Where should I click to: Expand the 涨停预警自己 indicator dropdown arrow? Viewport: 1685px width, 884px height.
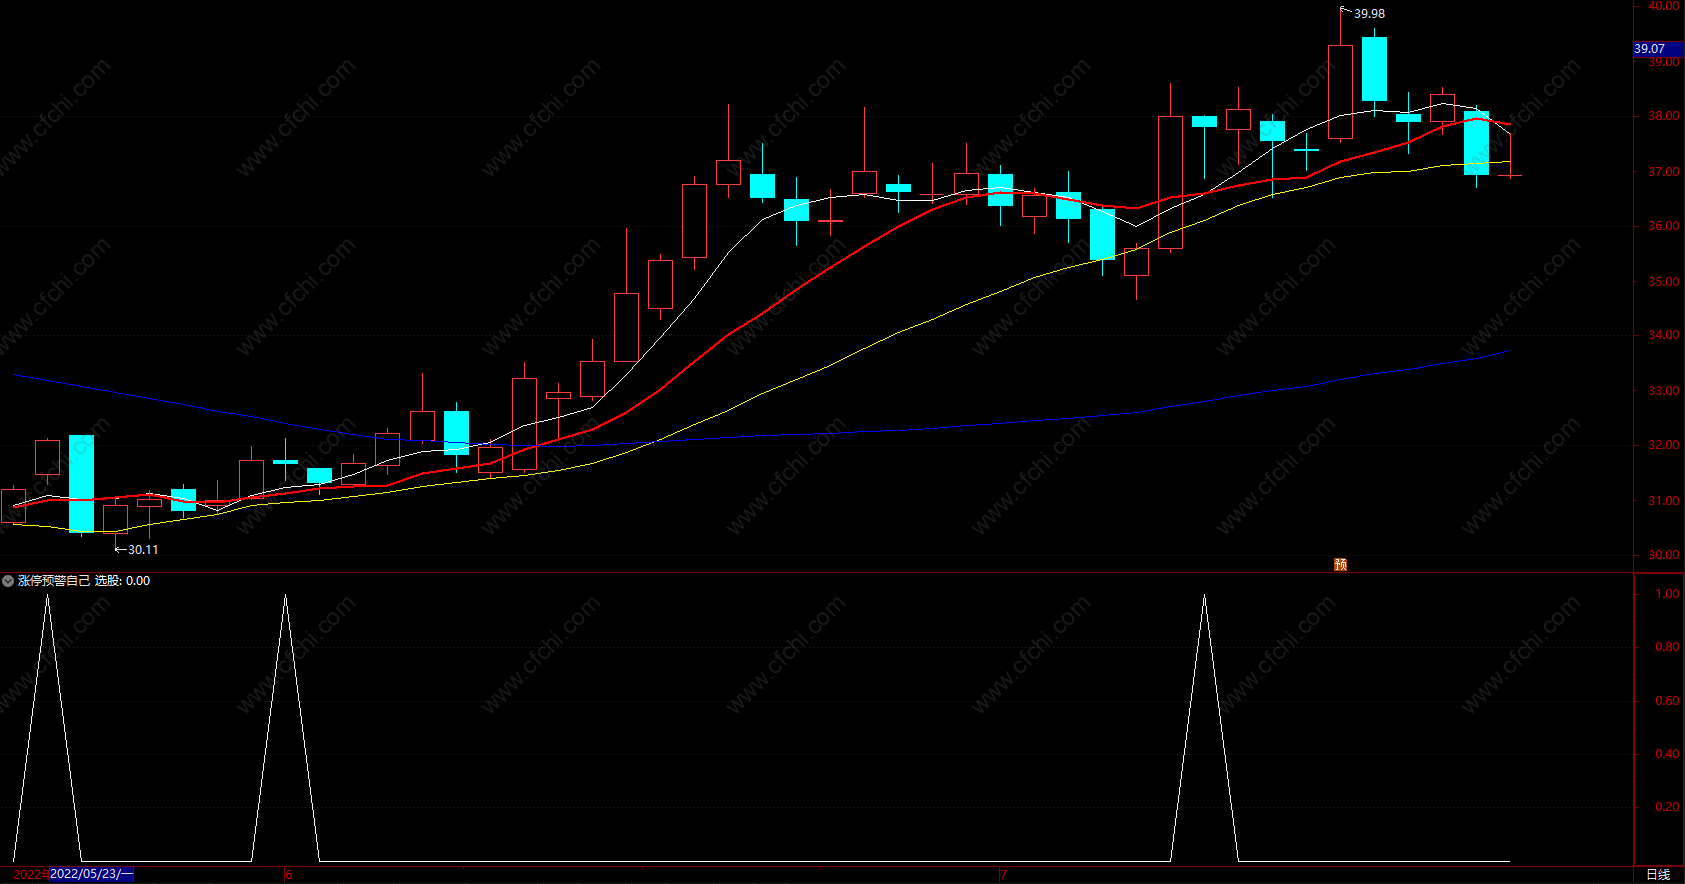[x=8, y=581]
